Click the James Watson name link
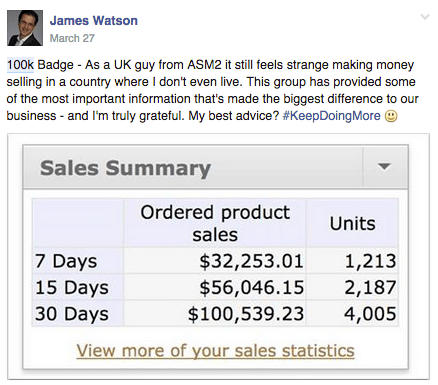Viewport: 438px width, 385px height. coord(94,21)
